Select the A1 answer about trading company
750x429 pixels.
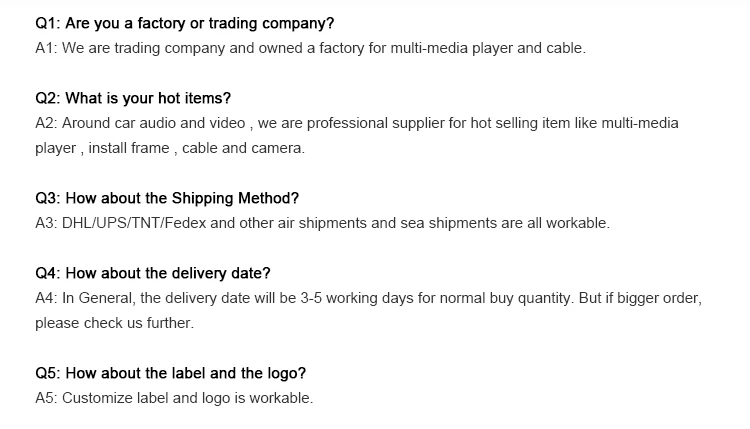pyautogui.click(x=309, y=47)
